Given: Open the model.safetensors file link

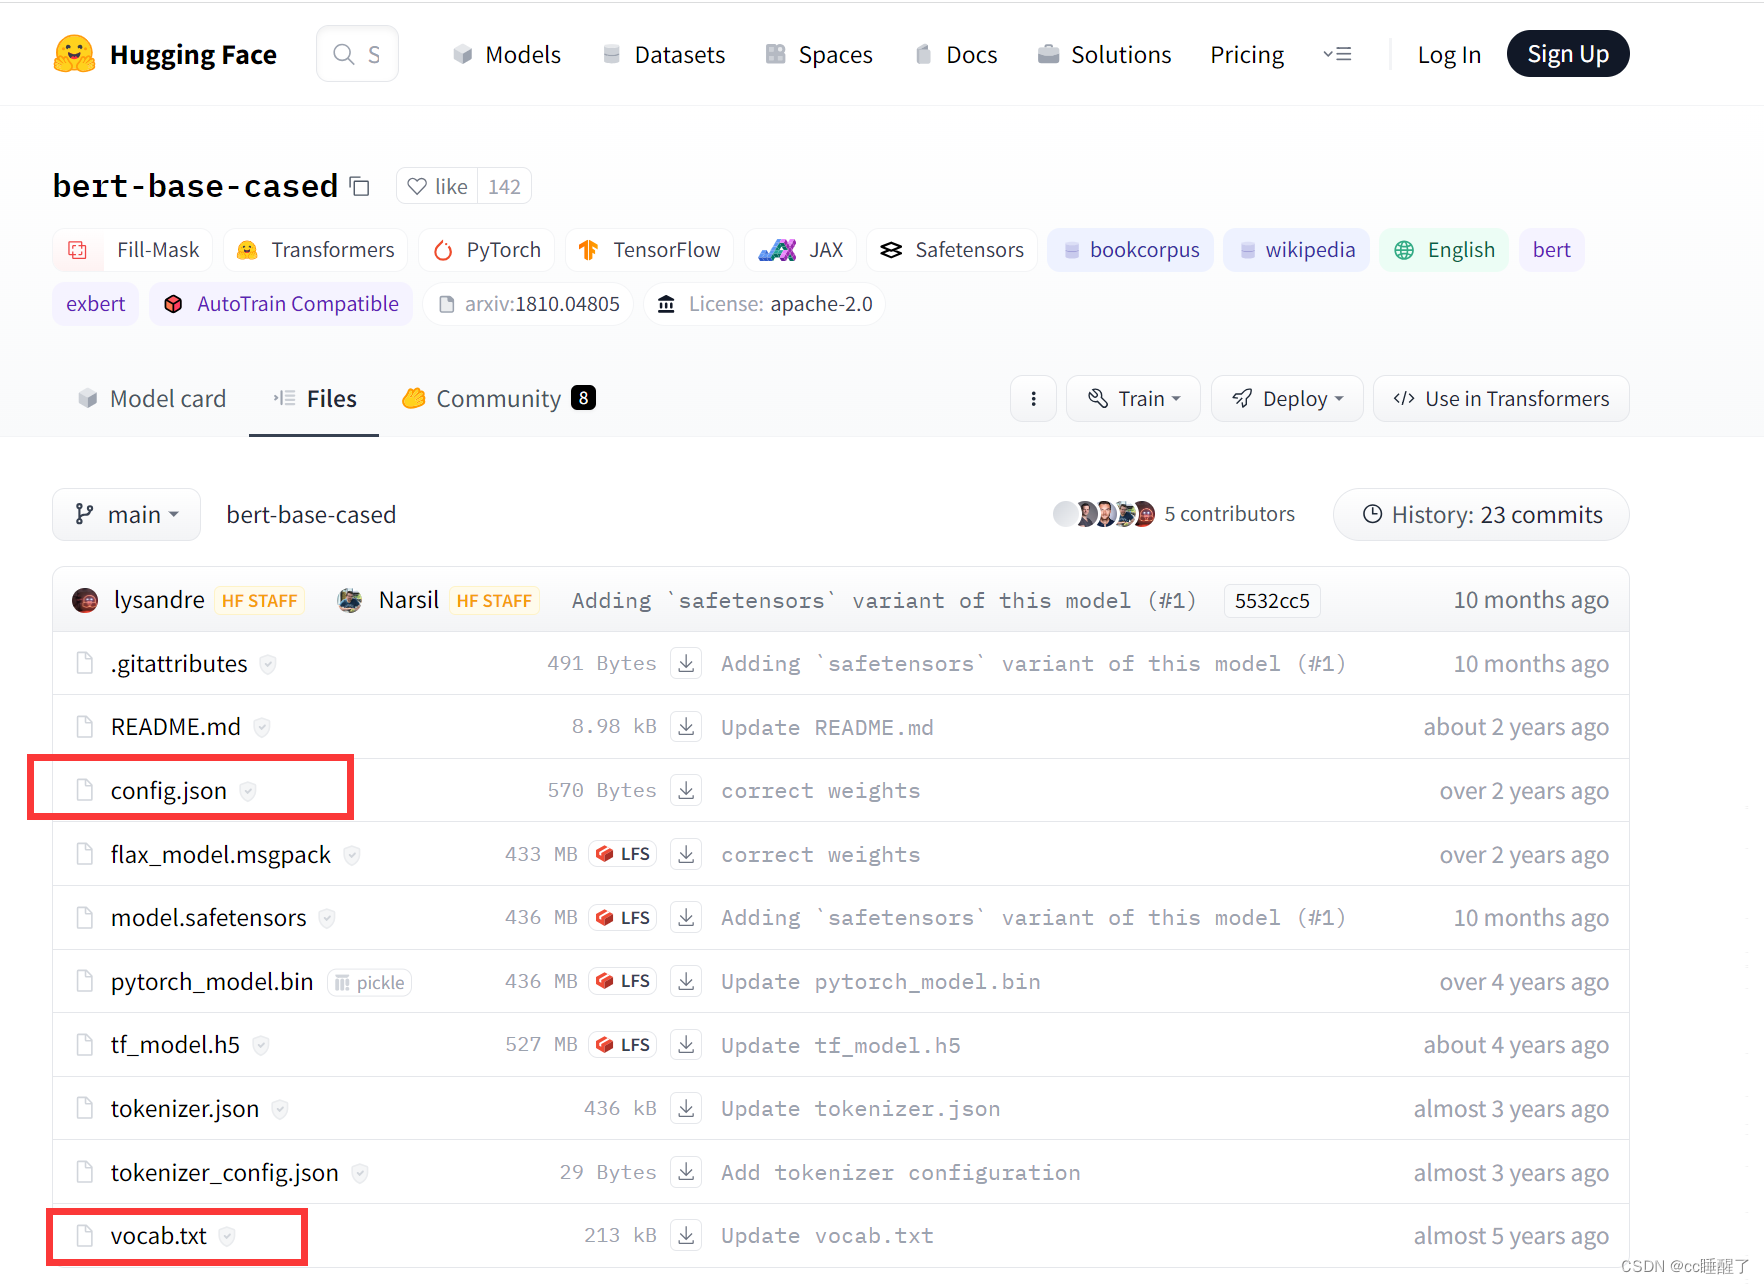Looking at the screenshot, I should click(x=209, y=918).
